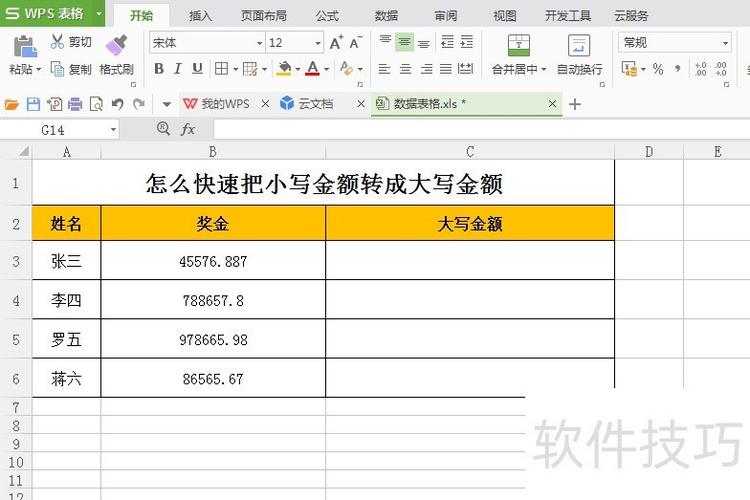The height and width of the screenshot is (500, 750).
Task: Click the distributed alignment icon
Action: 465,69
